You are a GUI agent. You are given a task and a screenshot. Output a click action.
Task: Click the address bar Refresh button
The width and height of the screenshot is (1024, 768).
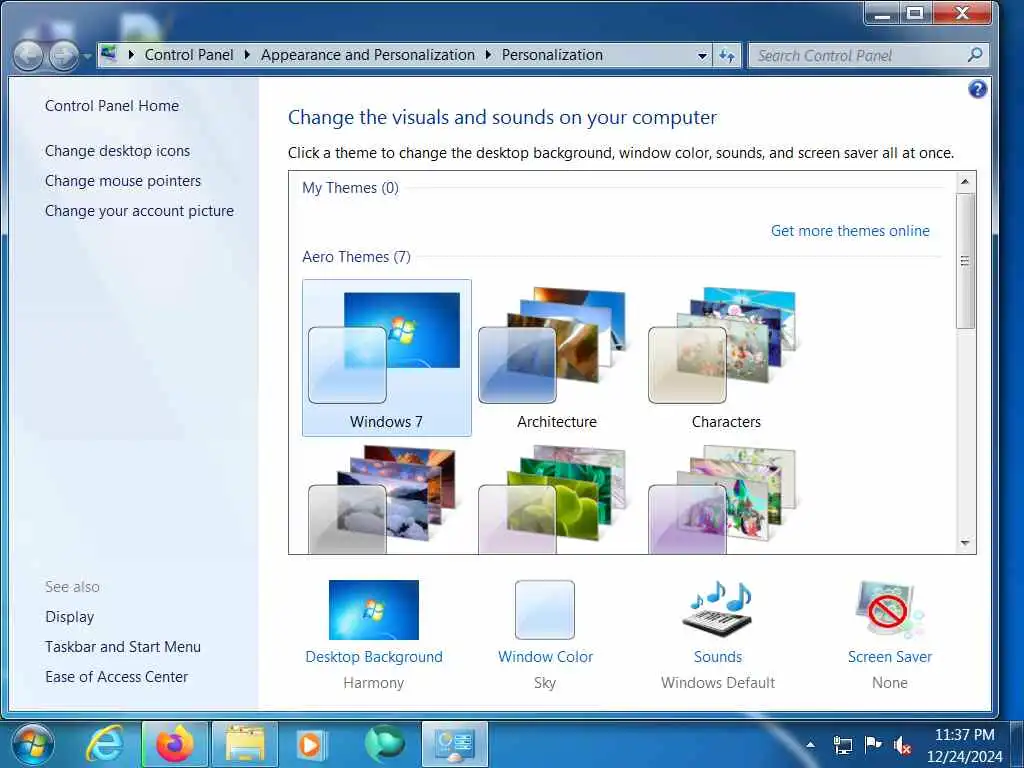pyautogui.click(x=727, y=56)
